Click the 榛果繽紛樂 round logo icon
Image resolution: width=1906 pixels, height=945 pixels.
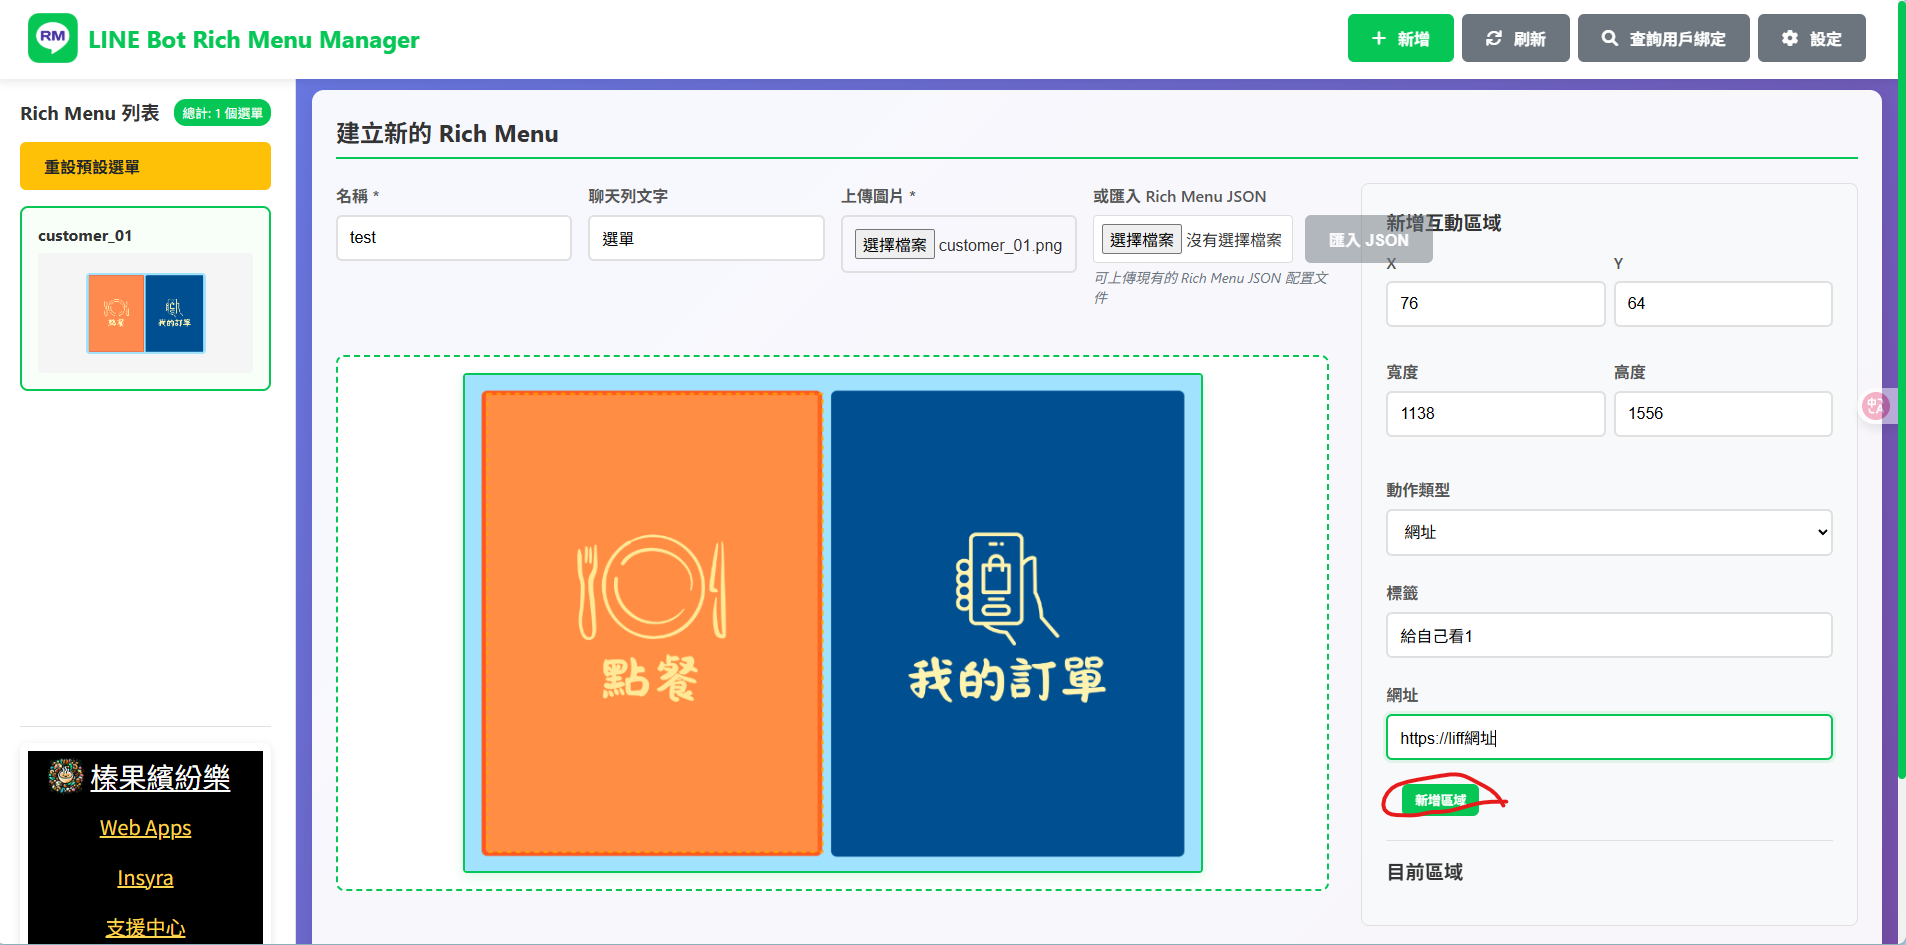pos(66,776)
